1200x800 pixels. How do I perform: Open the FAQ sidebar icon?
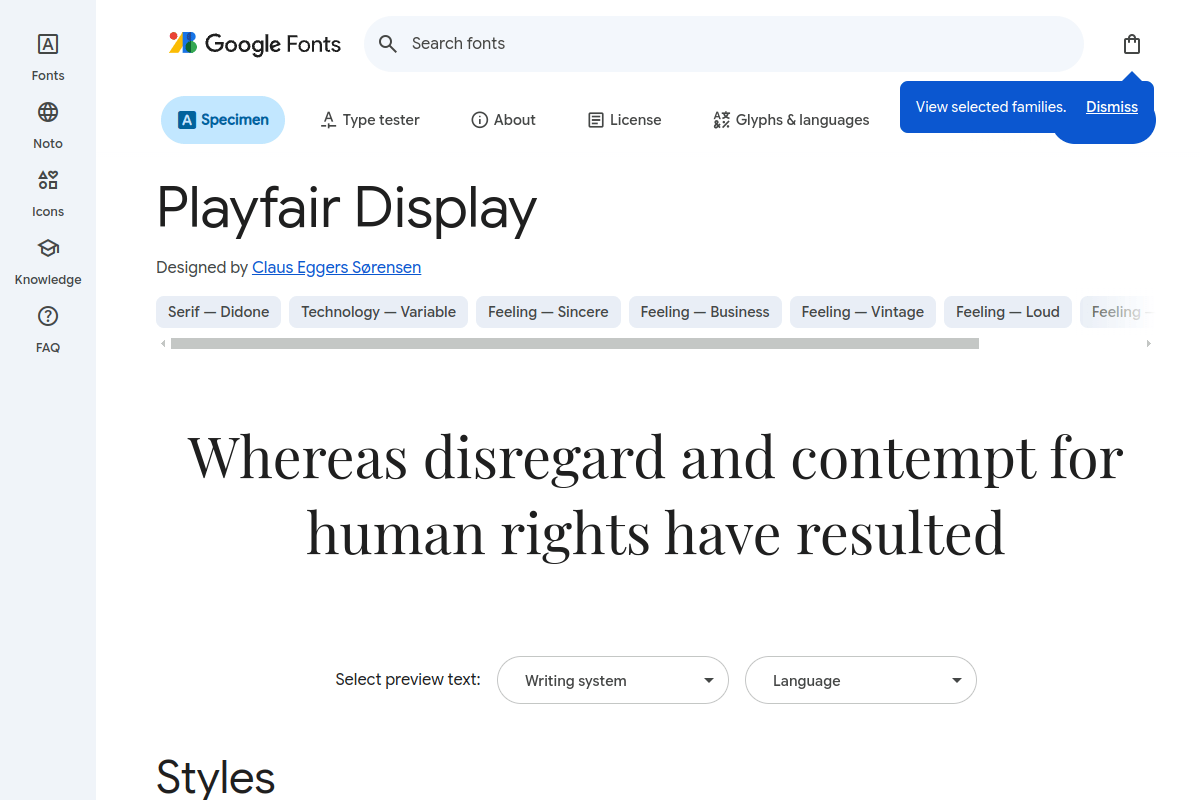point(47,327)
